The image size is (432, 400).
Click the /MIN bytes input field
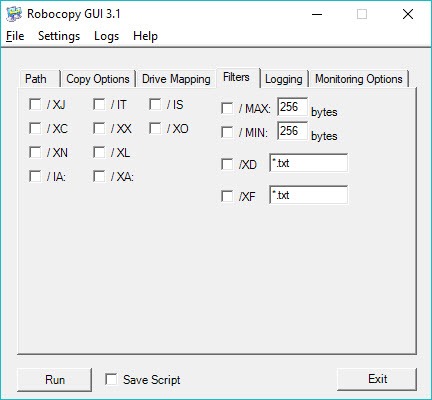292,131
